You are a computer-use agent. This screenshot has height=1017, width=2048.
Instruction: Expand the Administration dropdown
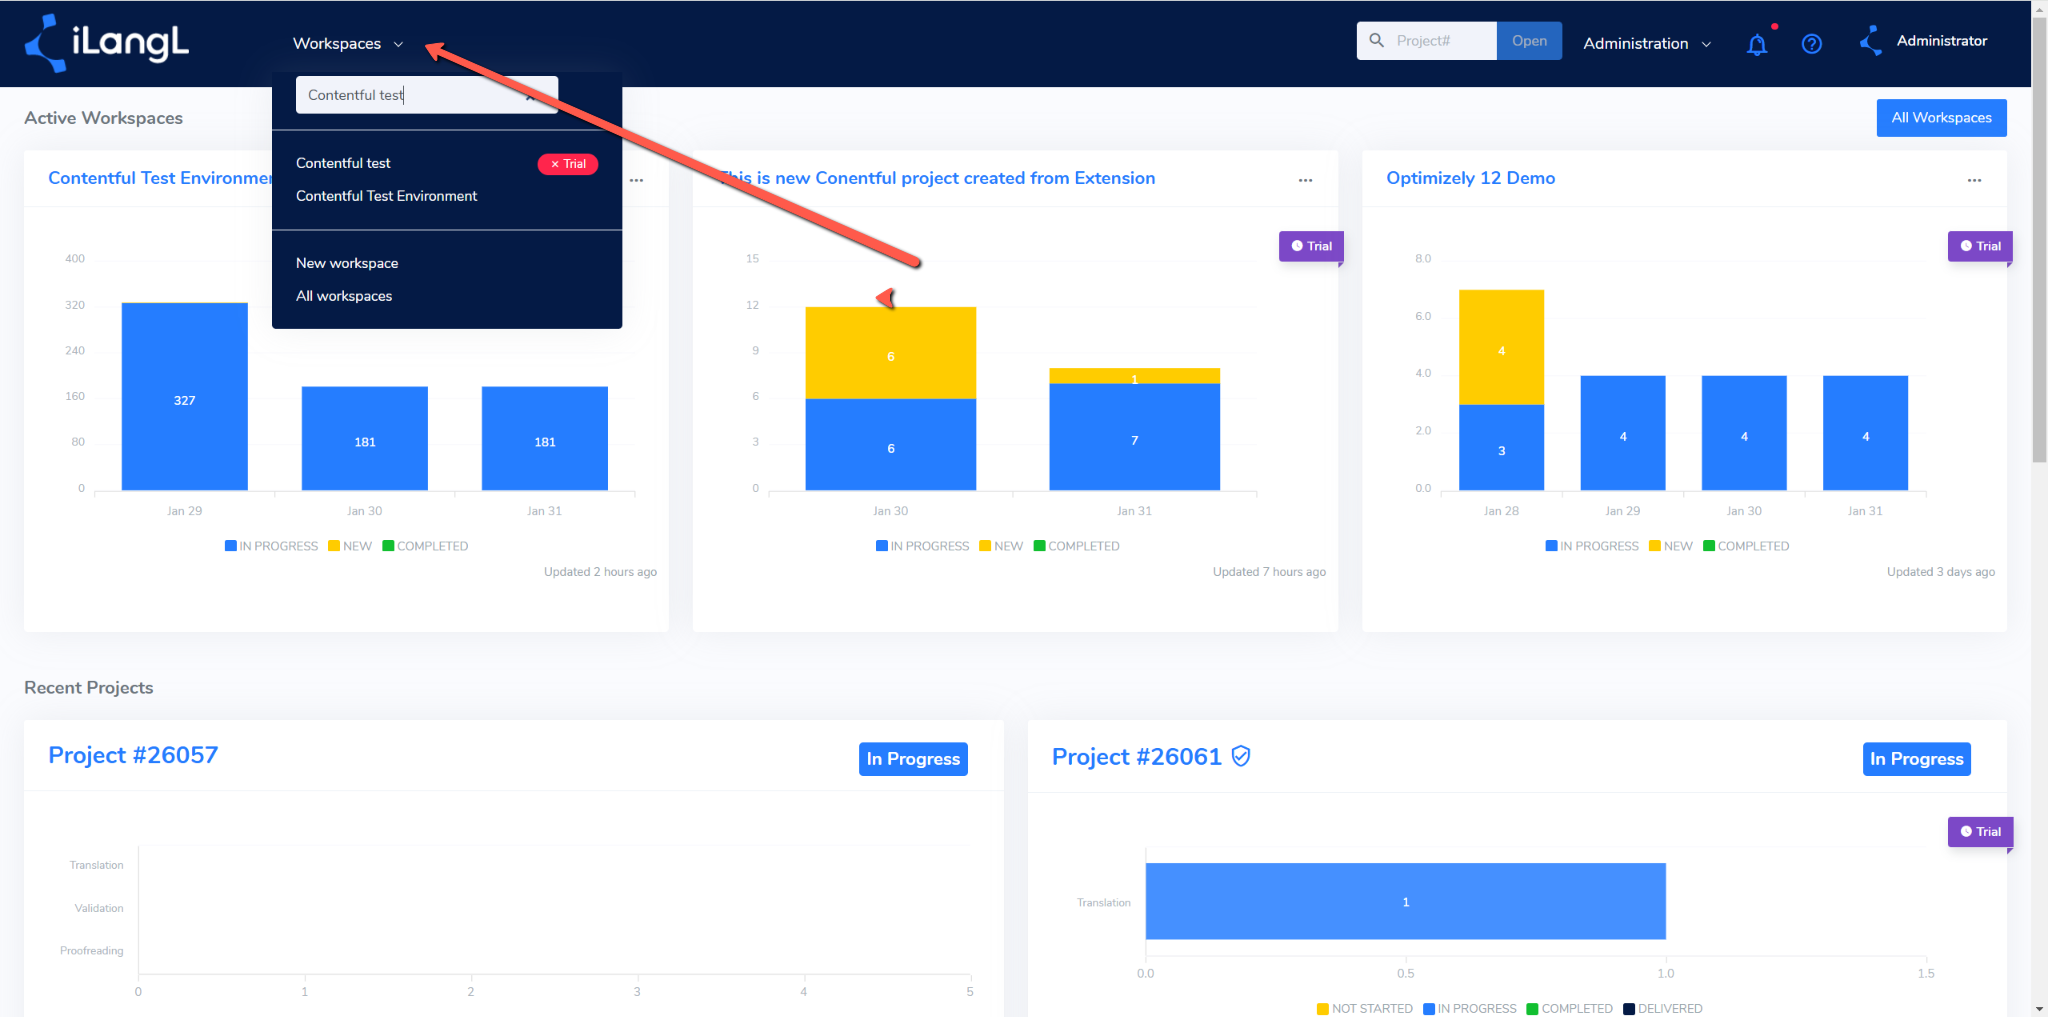(1647, 44)
